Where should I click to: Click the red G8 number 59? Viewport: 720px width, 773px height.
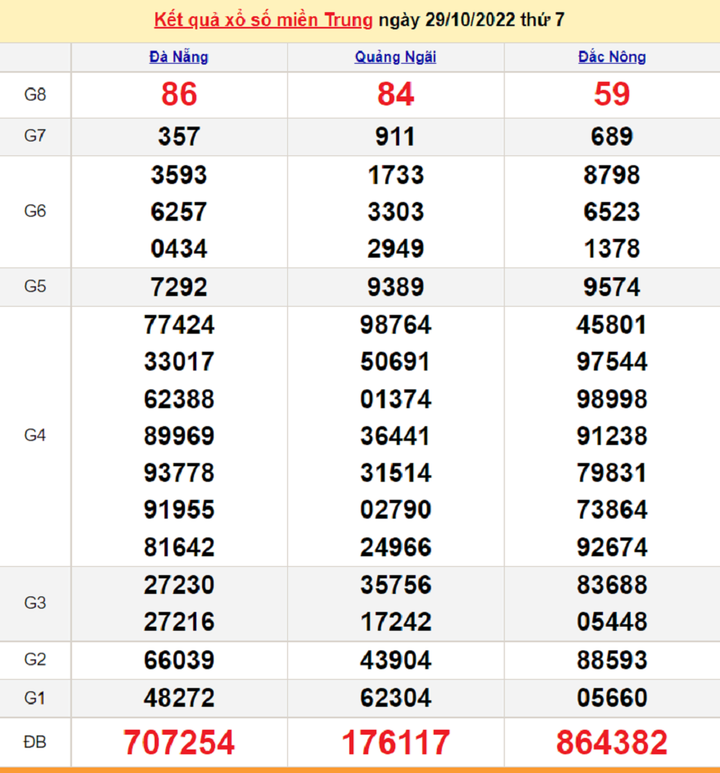click(x=611, y=95)
